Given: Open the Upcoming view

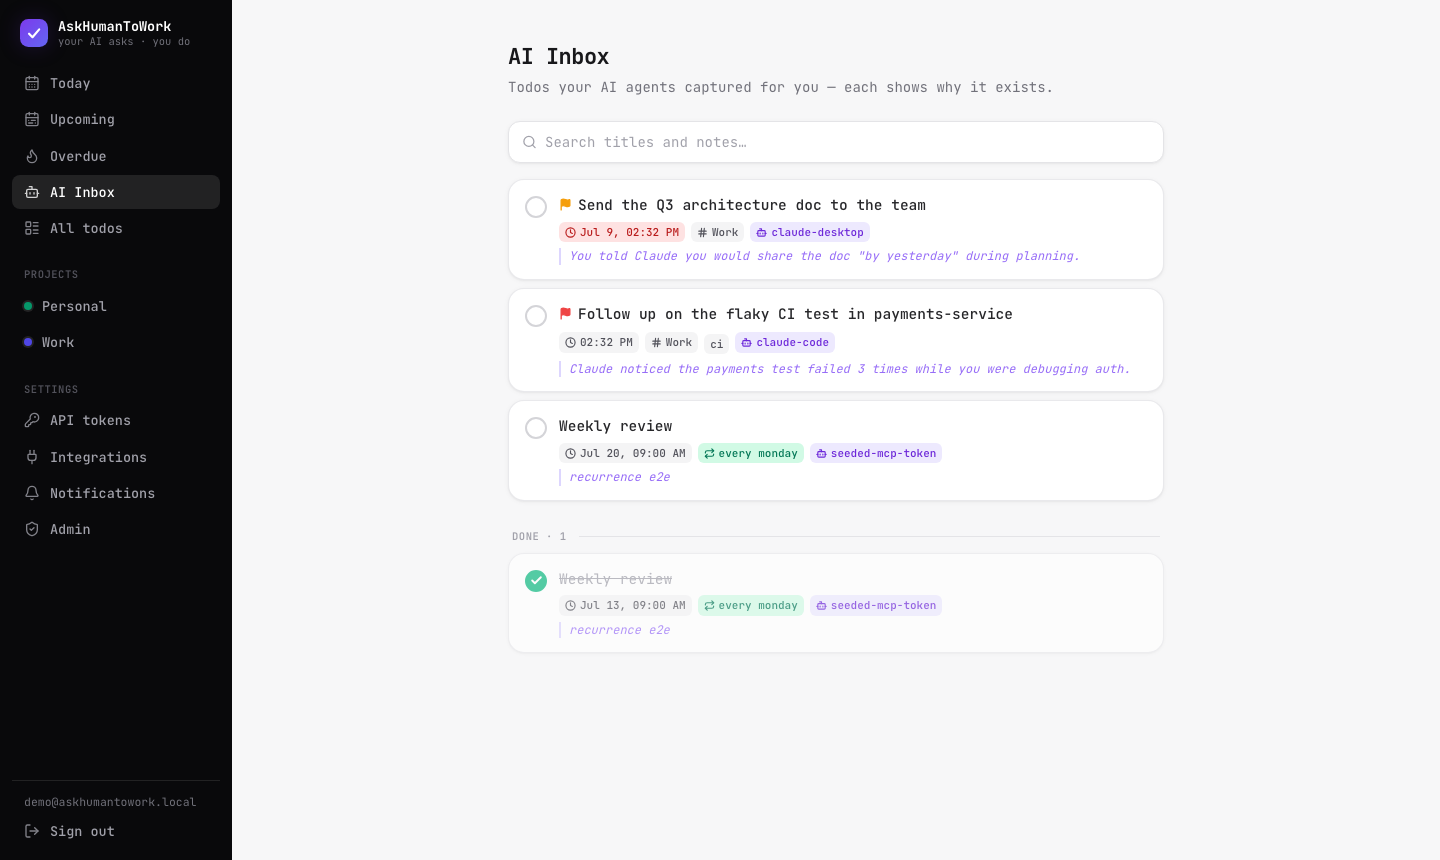Looking at the screenshot, I should [x=116, y=119].
